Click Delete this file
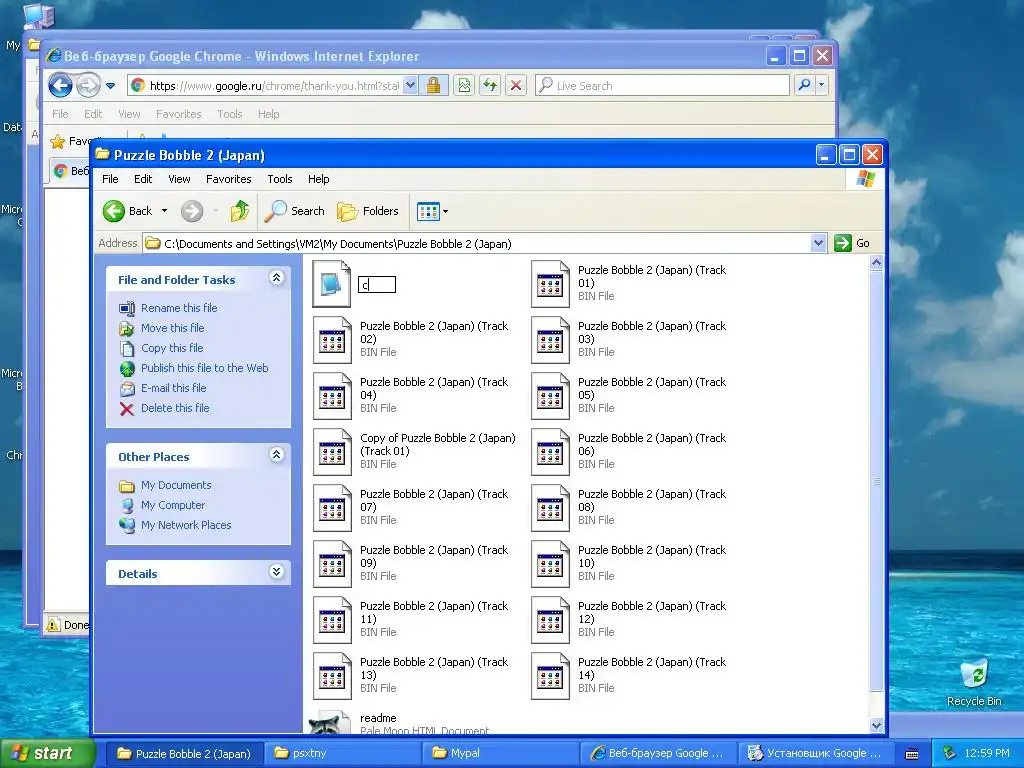Image resolution: width=1024 pixels, height=768 pixels. (x=175, y=408)
